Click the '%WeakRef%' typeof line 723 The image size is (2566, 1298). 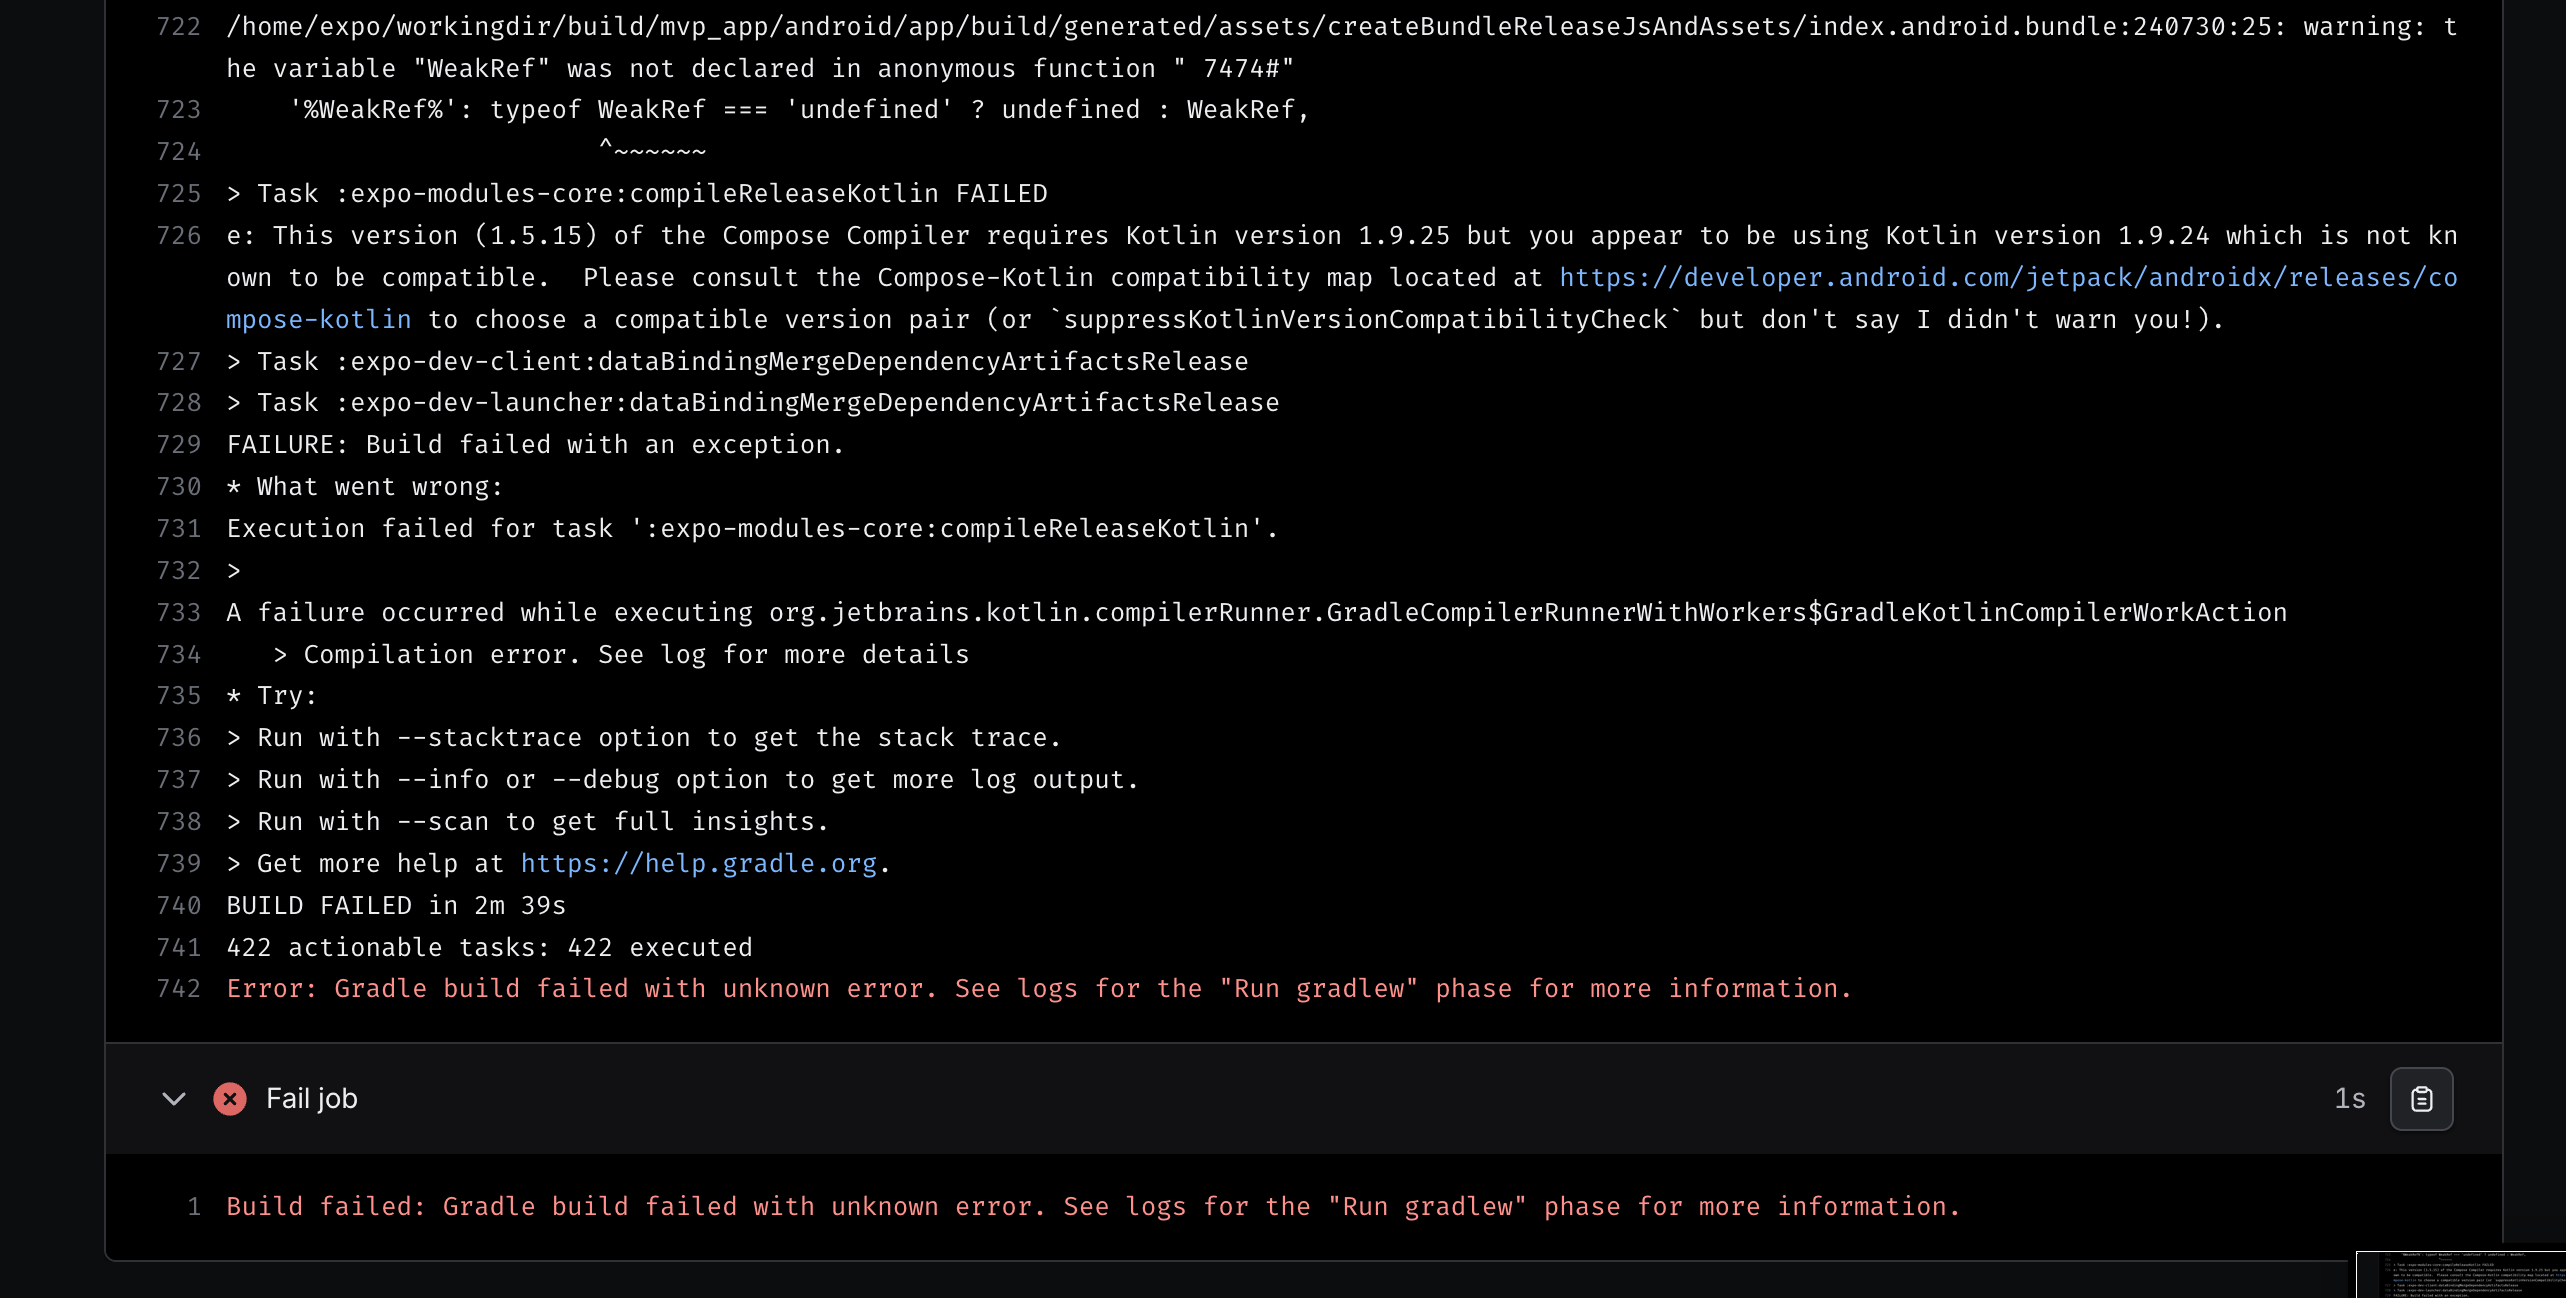coord(799,109)
